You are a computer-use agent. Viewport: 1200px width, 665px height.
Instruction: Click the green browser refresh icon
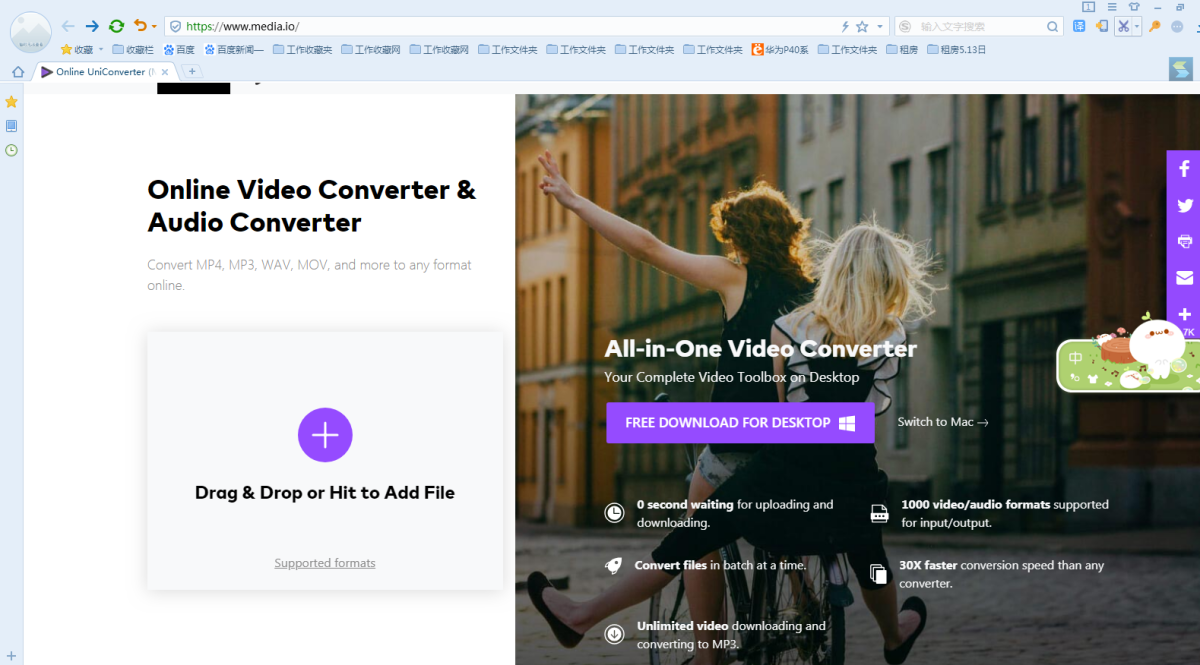point(116,26)
